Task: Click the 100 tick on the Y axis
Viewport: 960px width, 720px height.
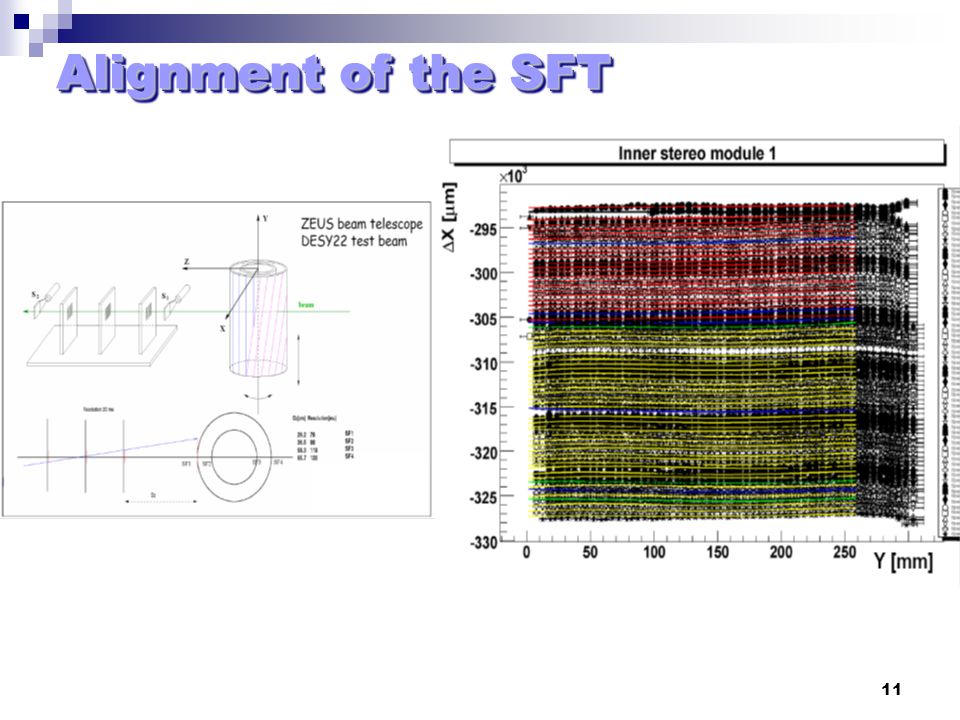Action: [x=654, y=552]
